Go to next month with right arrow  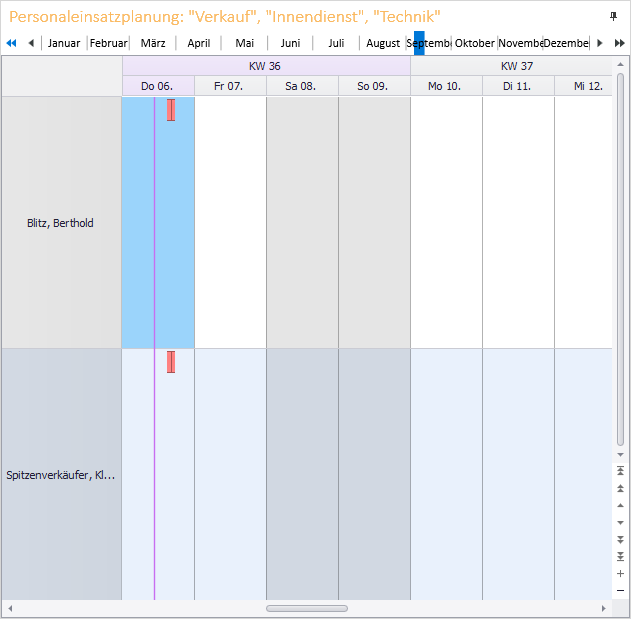point(600,43)
